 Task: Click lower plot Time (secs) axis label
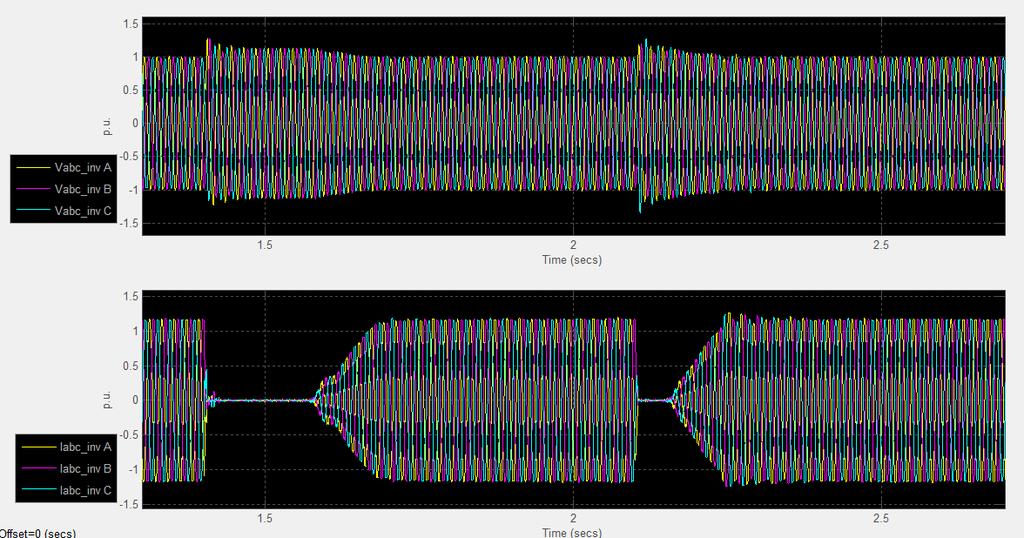572,533
